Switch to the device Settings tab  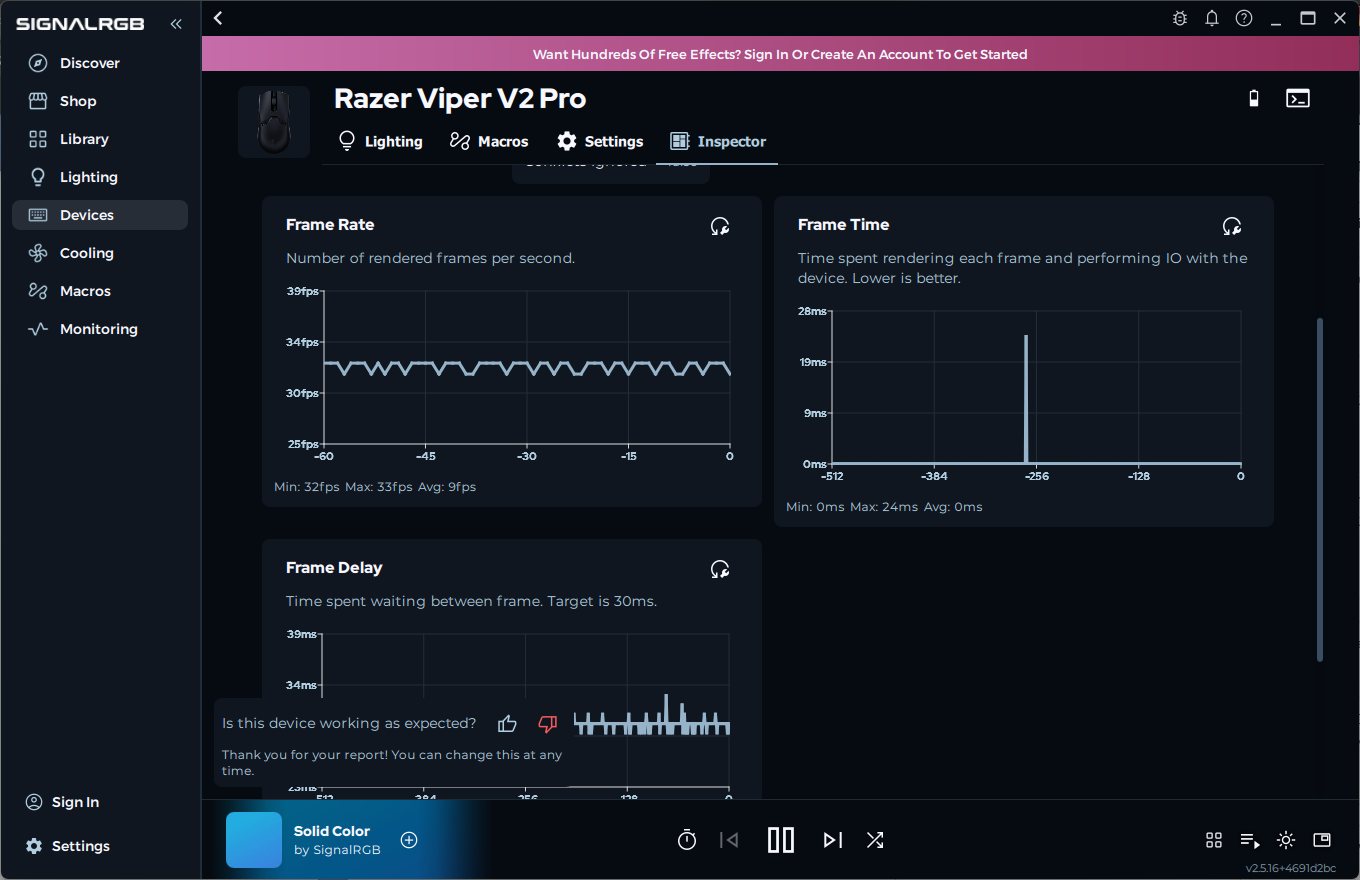click(600, 141)
